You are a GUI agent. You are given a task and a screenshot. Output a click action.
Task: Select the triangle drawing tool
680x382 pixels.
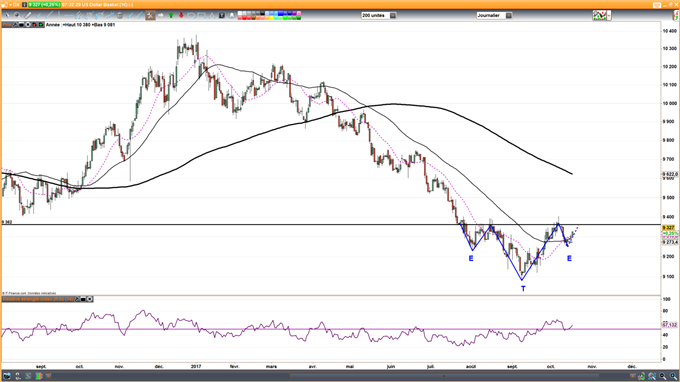pos(212,15)
